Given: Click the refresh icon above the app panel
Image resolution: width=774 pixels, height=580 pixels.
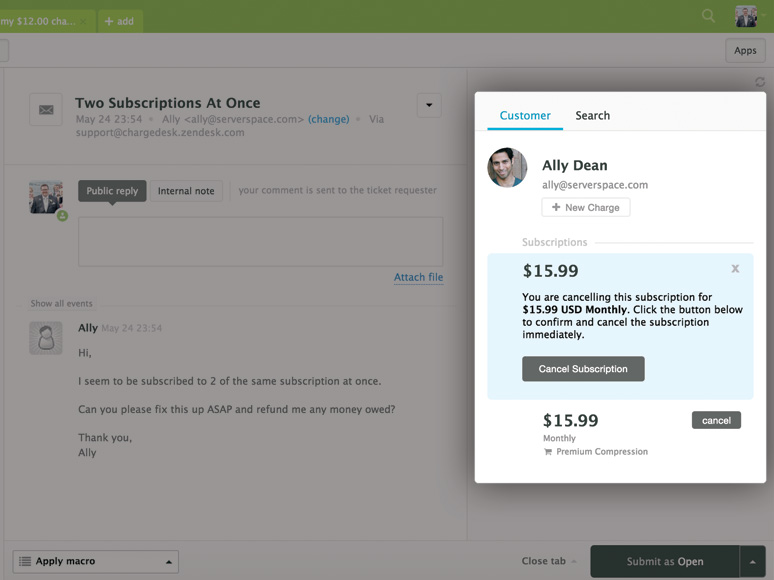Looking at the screenshot, I should pos(760,82).
